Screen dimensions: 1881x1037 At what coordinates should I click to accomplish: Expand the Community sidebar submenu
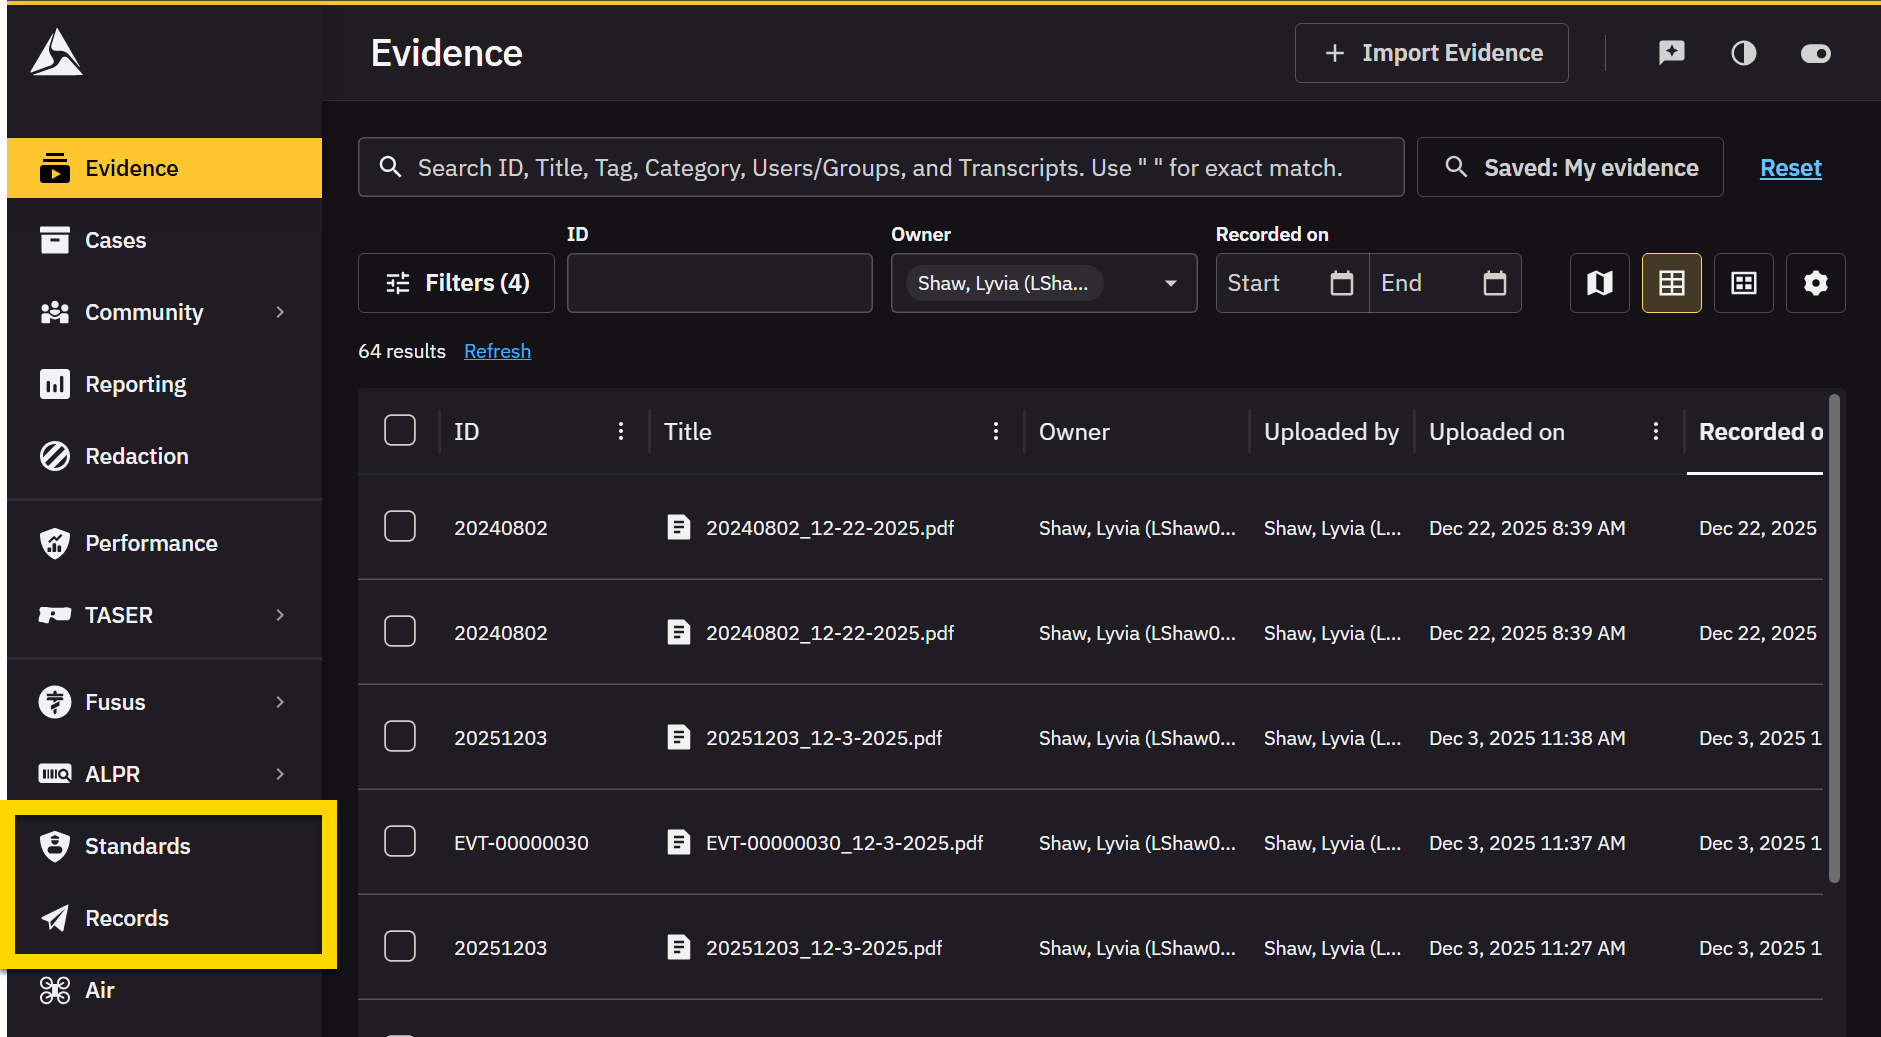pyautogui.click(x=280, y=312)
